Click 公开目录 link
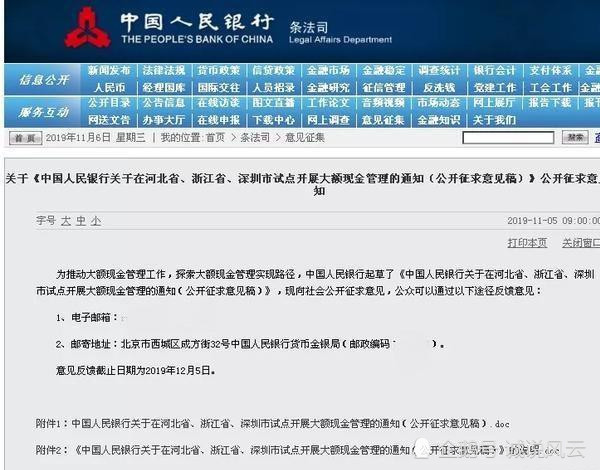Image resolution: width=600 pixels, height=470 pixels. click(109, 103)
